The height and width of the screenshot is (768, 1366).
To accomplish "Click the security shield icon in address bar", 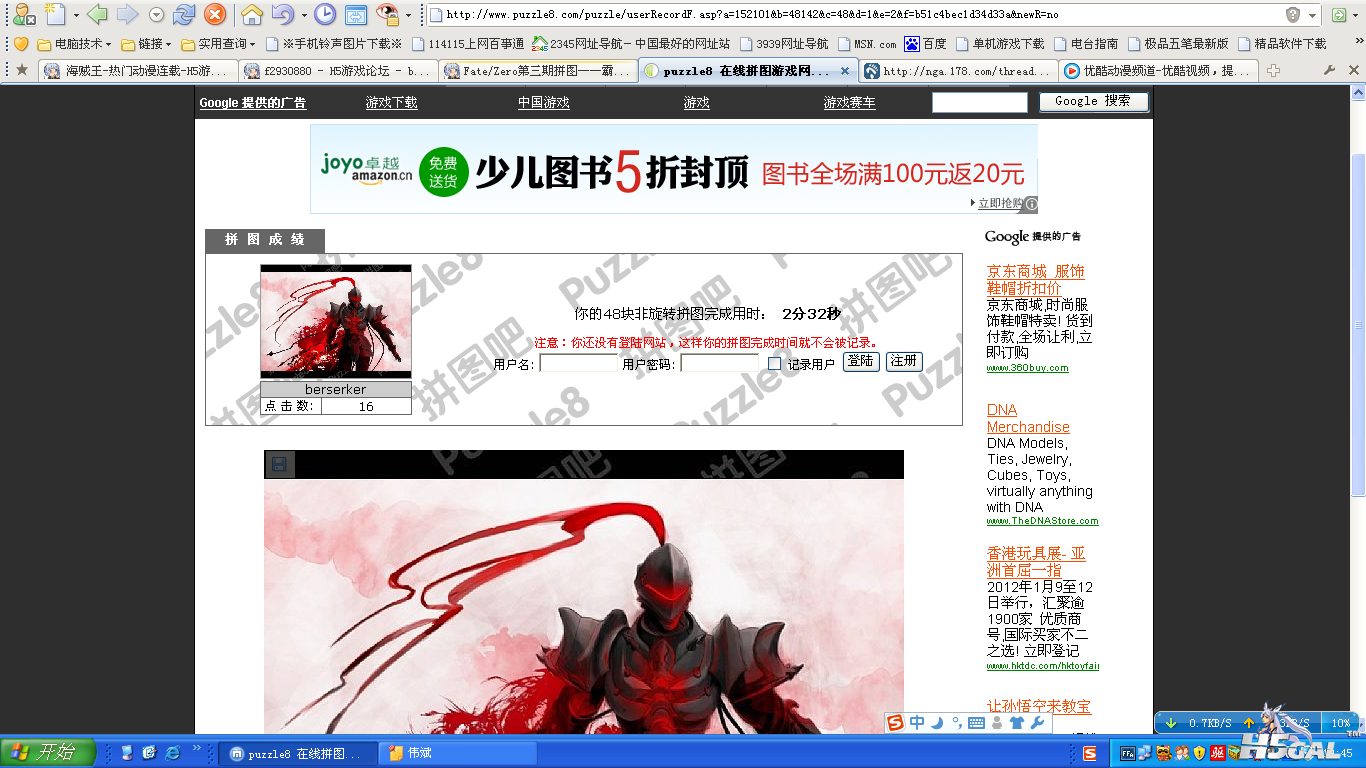I will click(x=1293, y=15).
